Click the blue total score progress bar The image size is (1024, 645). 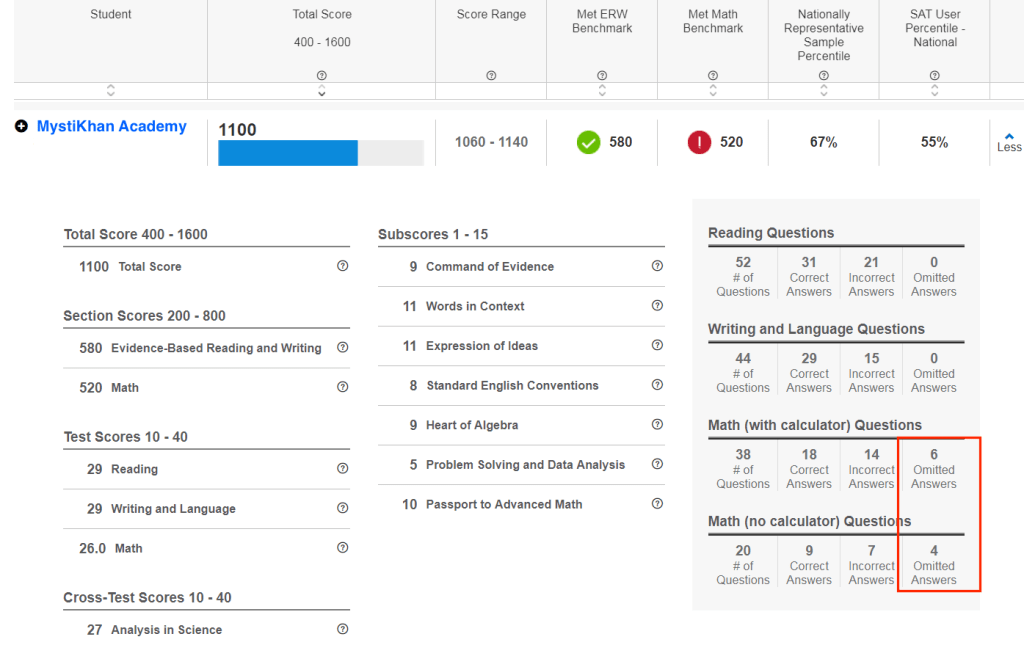click(x=288, y=153)
